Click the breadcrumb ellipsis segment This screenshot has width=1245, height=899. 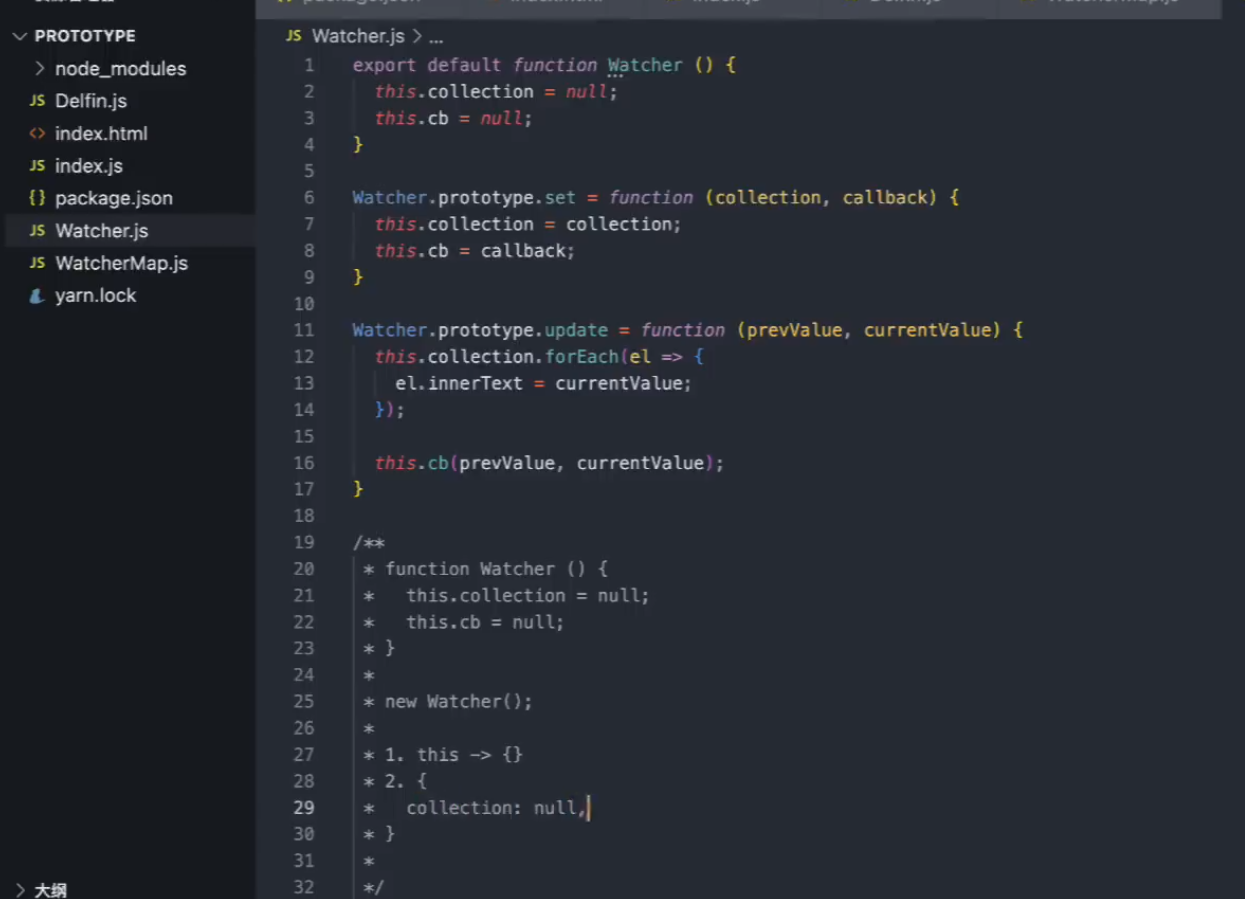[x=436, y=37]
